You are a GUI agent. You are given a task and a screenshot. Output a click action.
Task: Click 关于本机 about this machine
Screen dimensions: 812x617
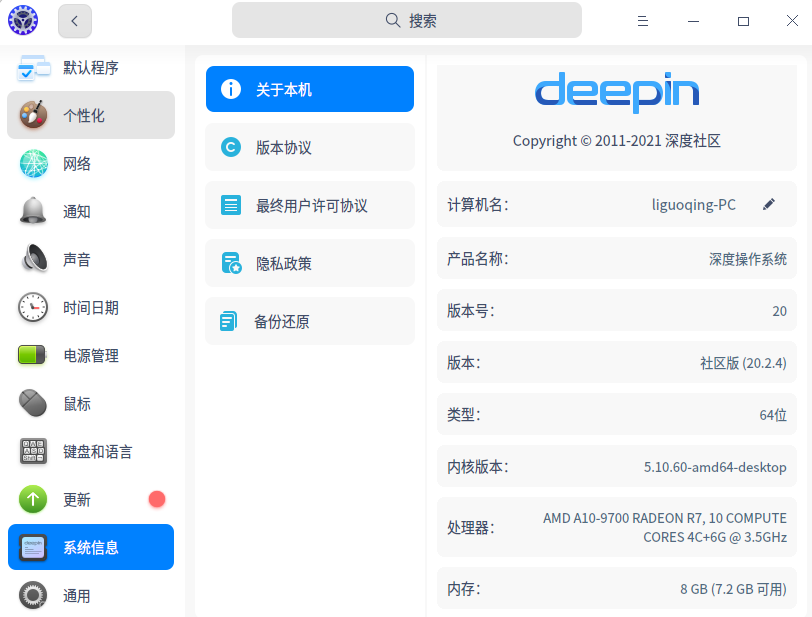[x=309, y=89]
